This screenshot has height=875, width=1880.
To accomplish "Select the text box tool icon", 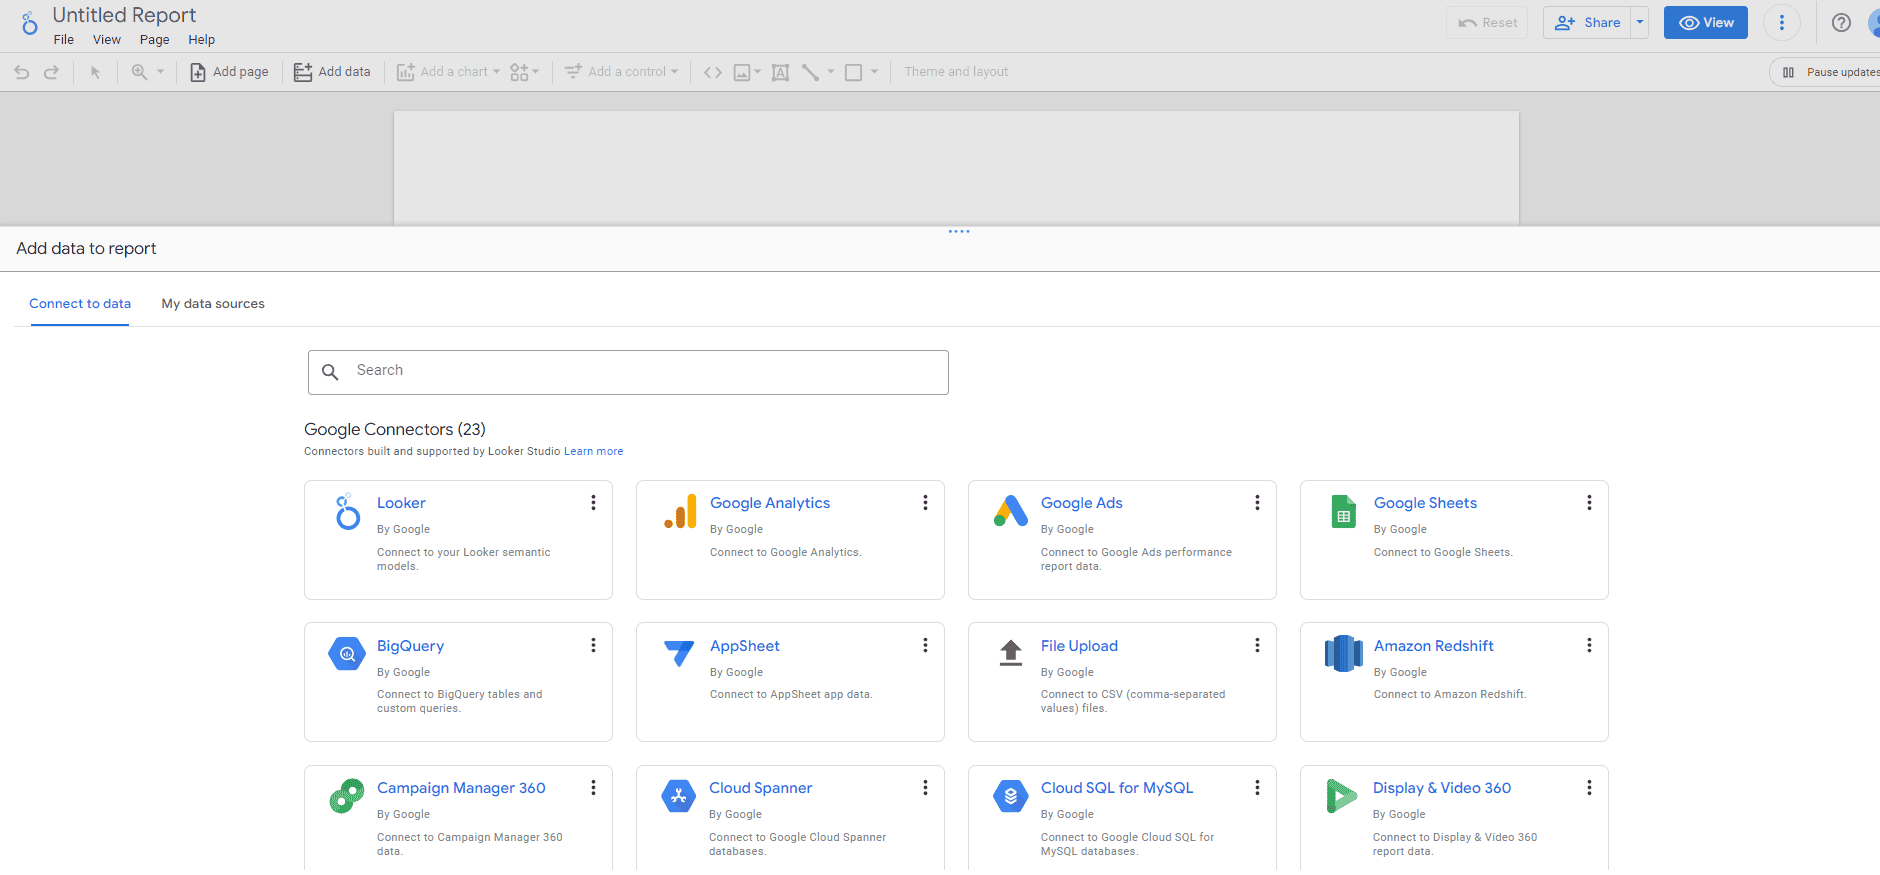I will click(781, 72).
